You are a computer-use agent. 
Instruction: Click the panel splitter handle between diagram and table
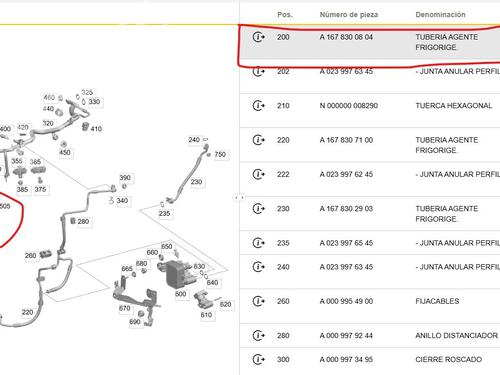tap(239, 198)
